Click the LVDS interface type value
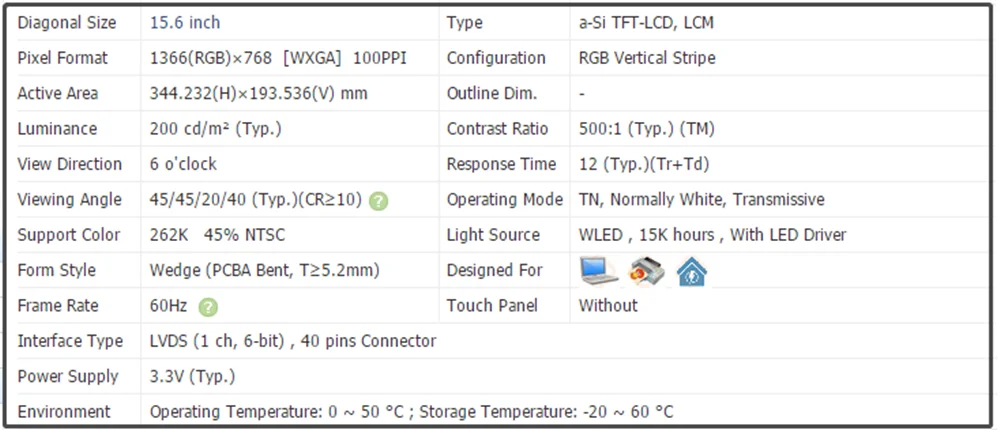This screenshot has width=1000, height=430. pyautogui.click(x=293, y=341)
